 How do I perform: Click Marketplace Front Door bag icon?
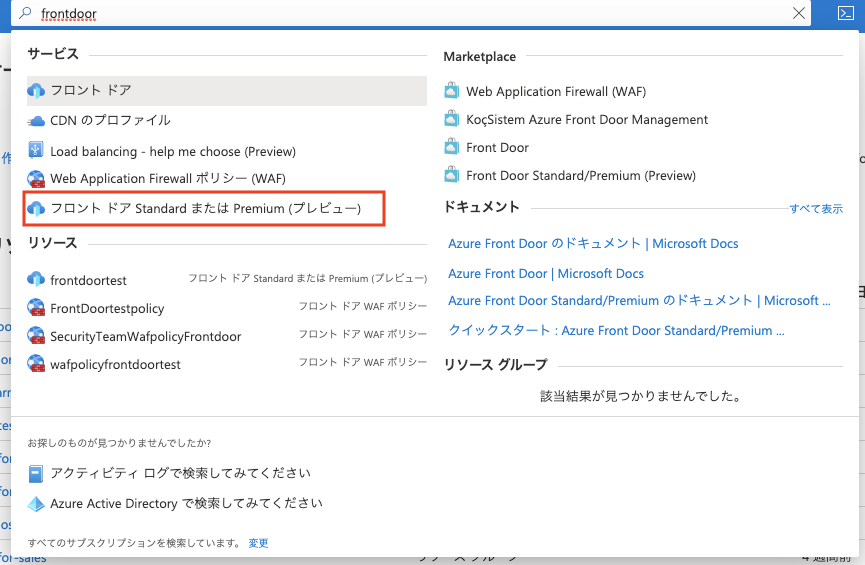[x=451, y=146]
